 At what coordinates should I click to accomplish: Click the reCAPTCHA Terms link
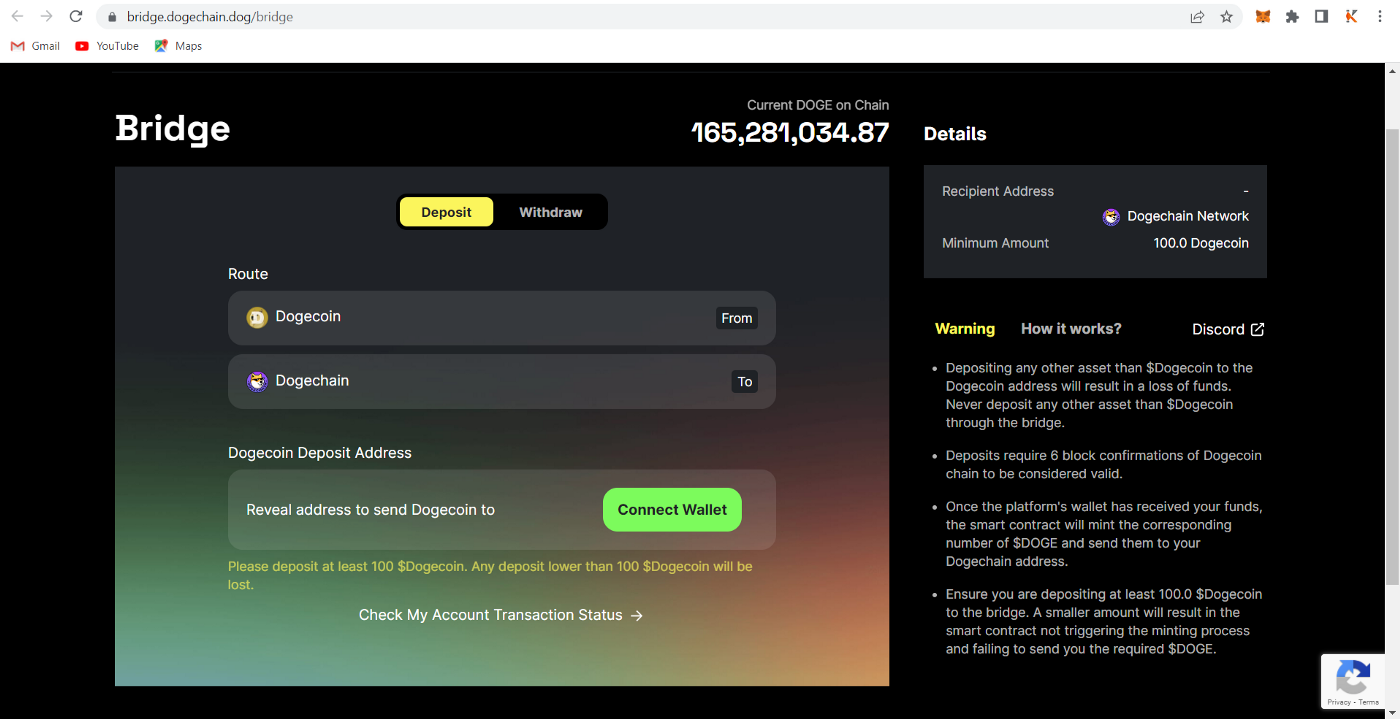click(x=1370, y=702)
